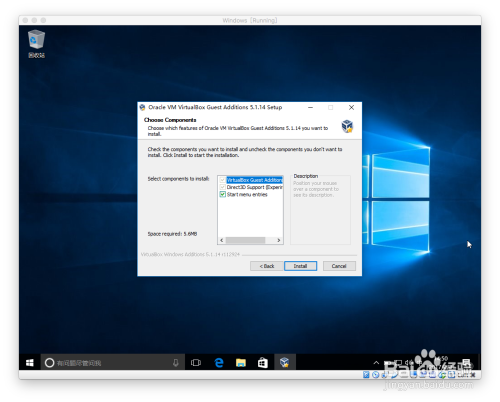Show hidden system tray icons

pyautogui.click(x=376, y=362)
